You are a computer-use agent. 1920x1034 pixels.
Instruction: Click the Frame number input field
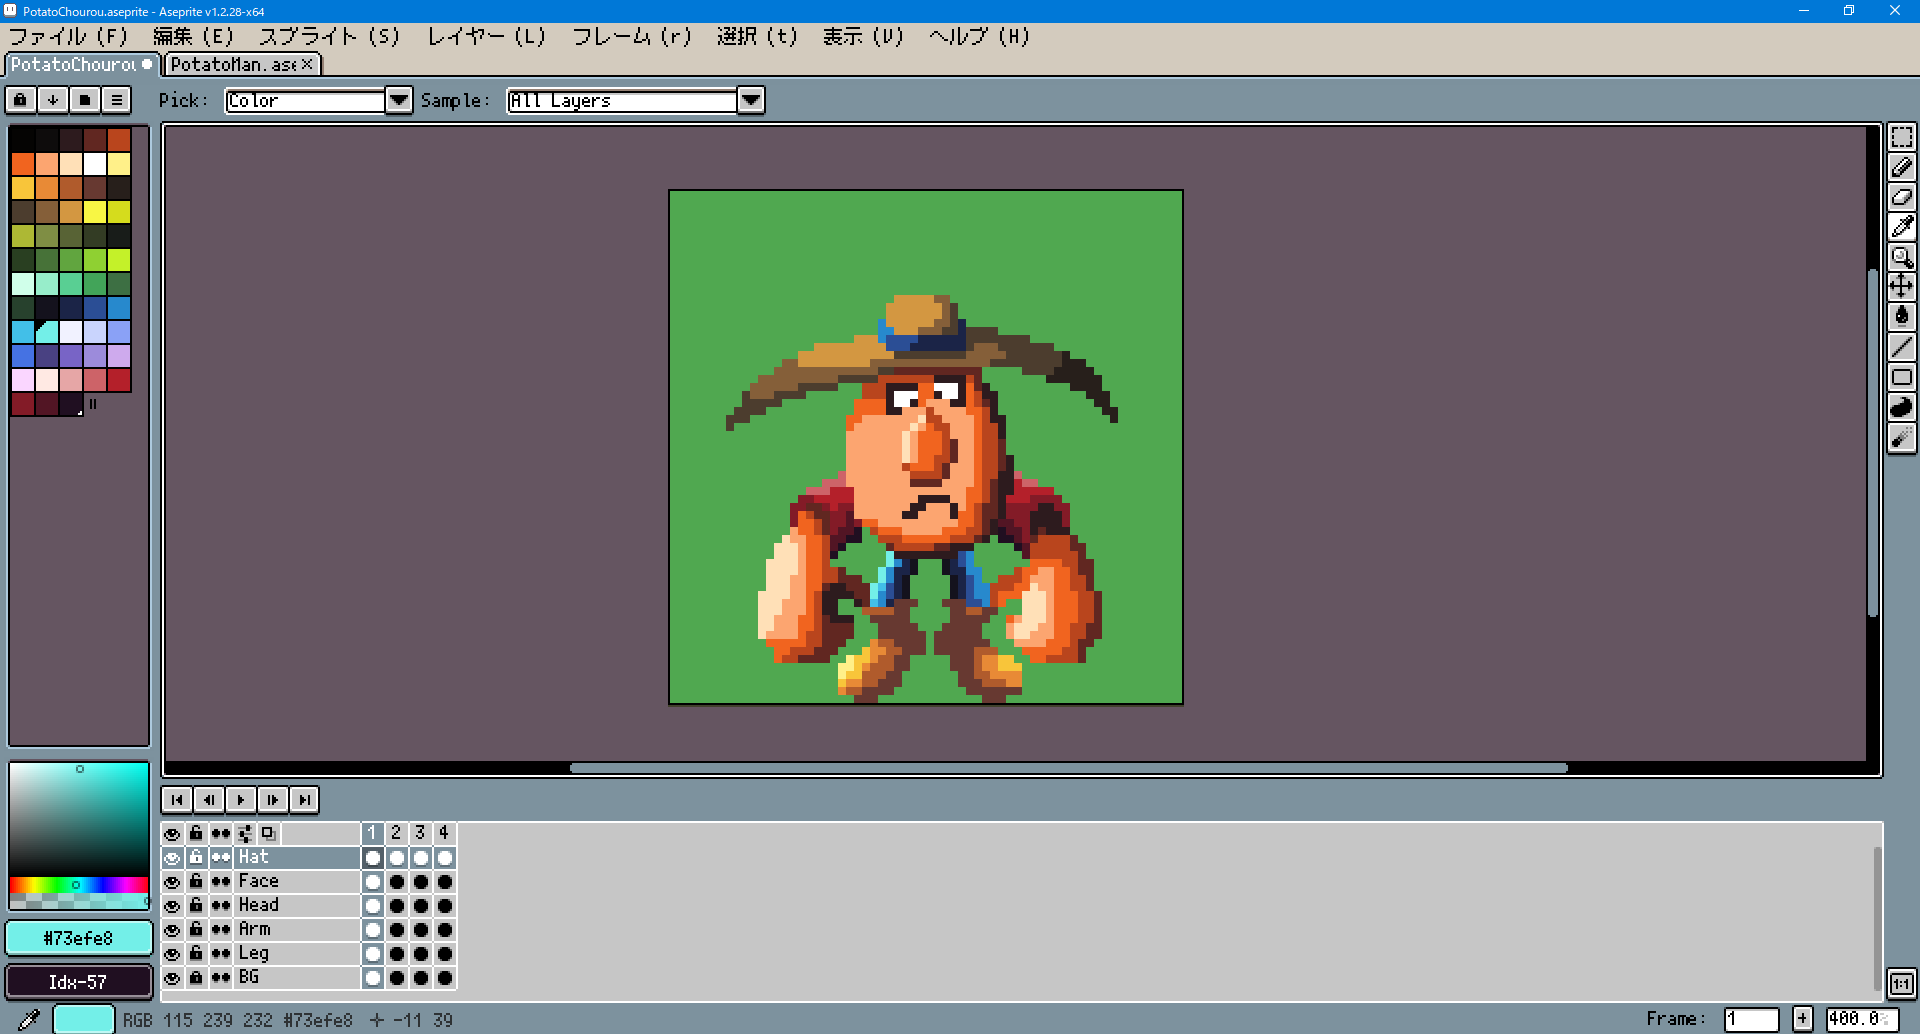(x=1751, y=1020)
